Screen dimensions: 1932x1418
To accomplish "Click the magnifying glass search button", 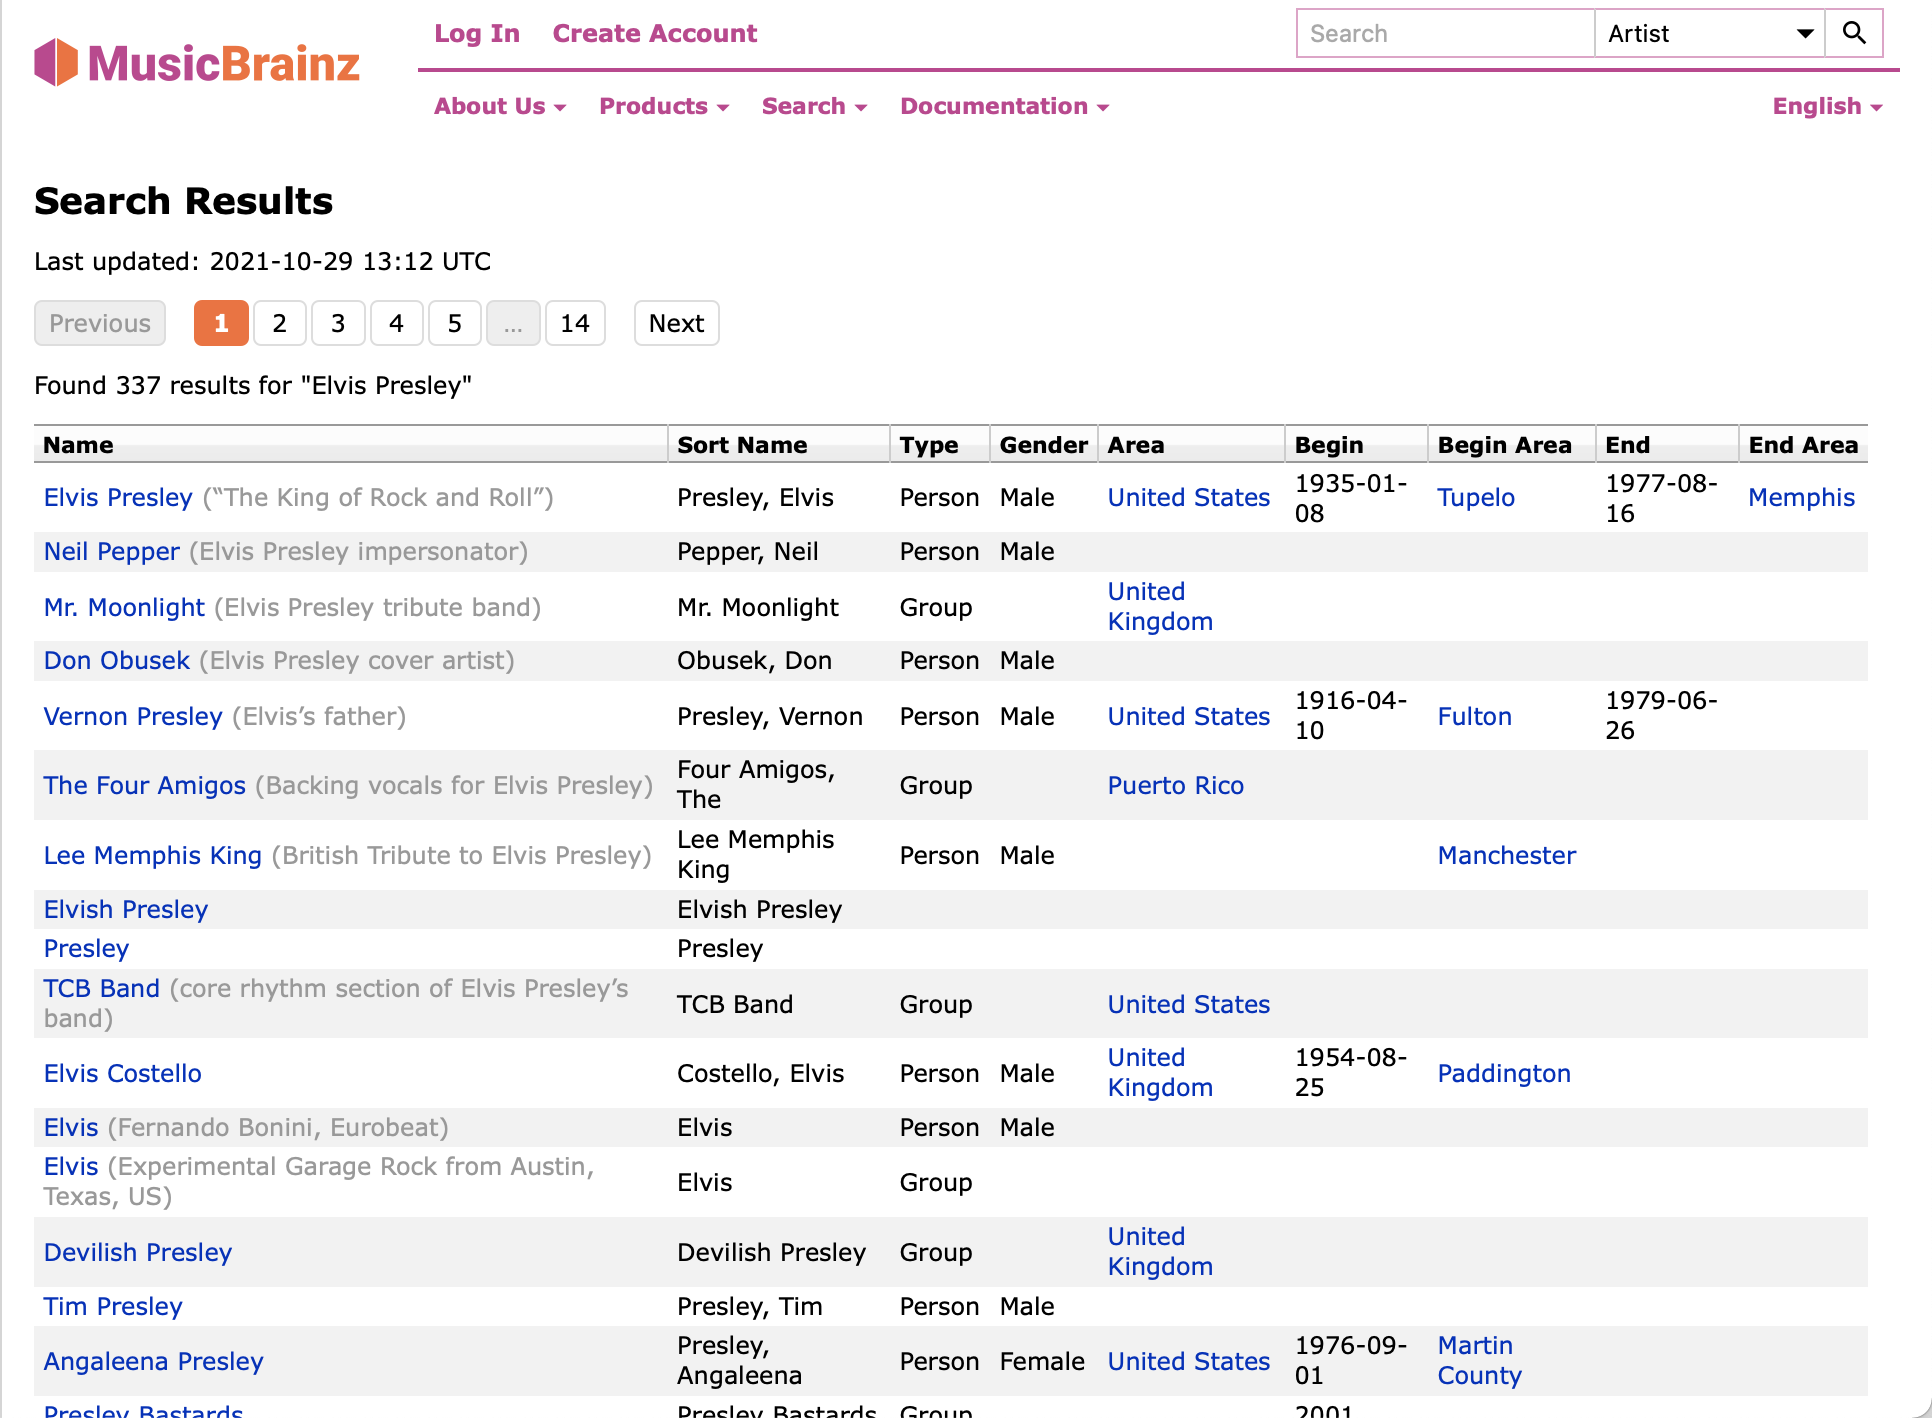I will tap(1853, 33).
